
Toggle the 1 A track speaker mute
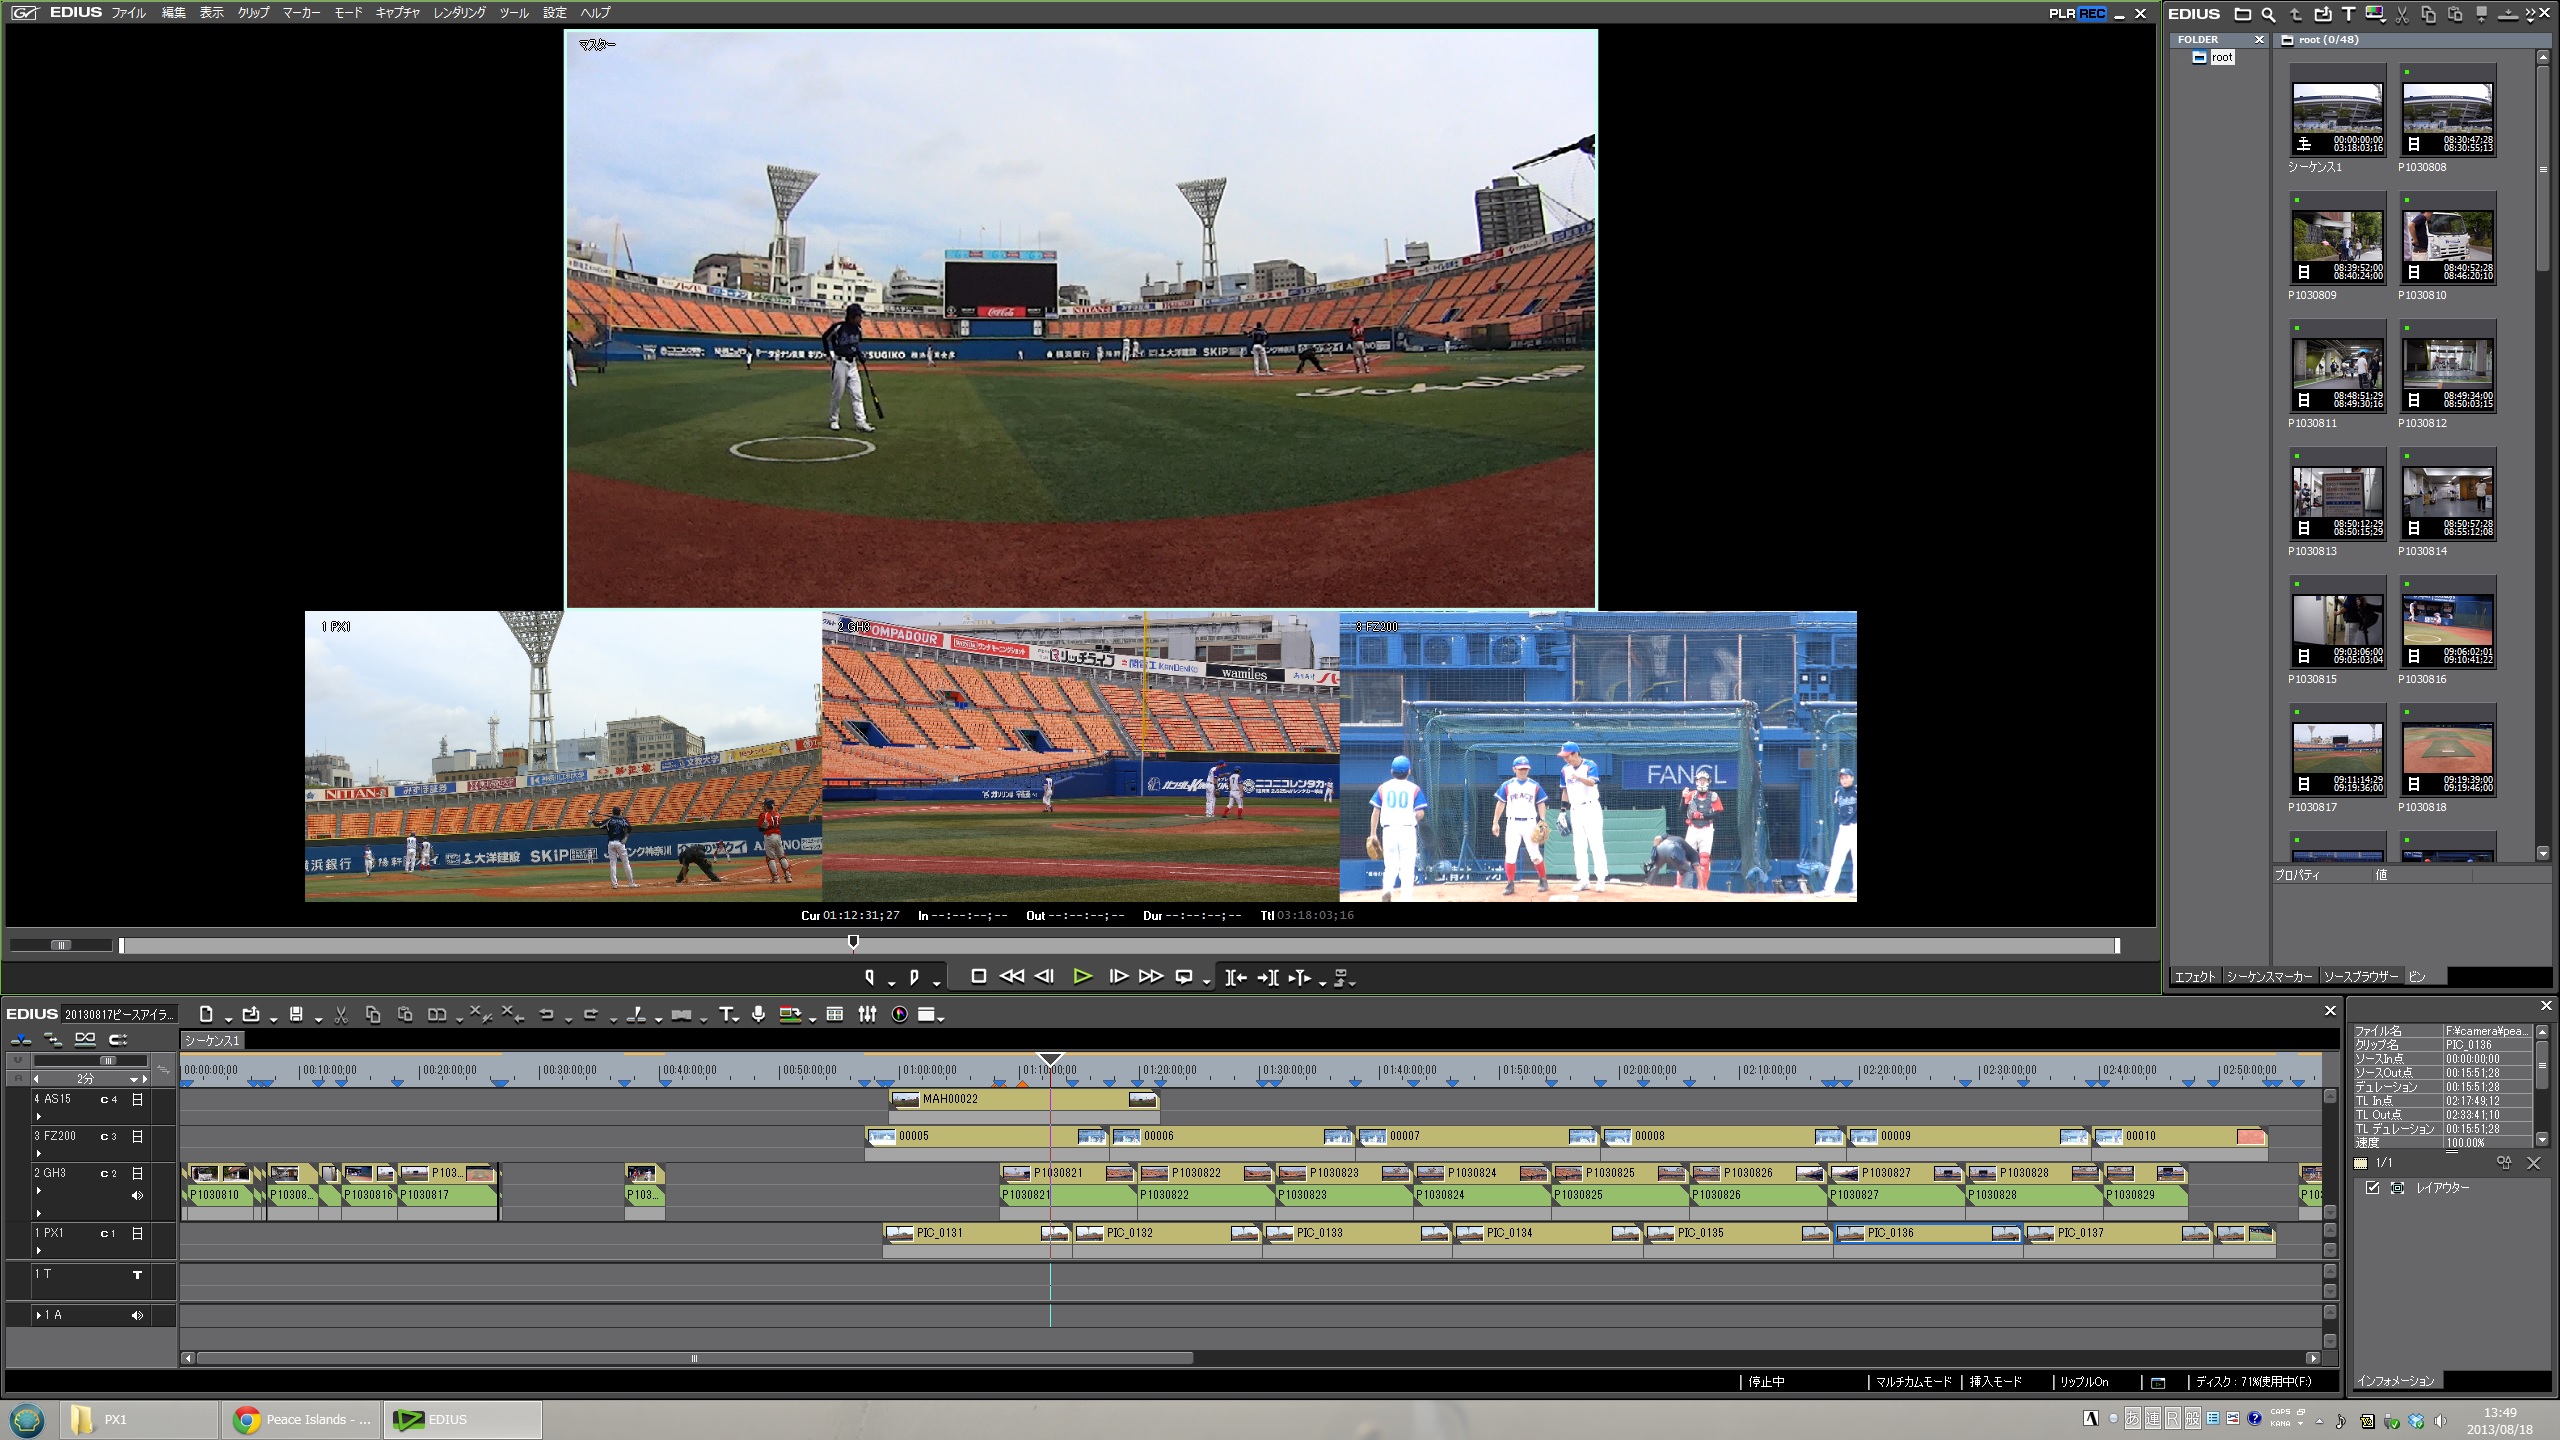(137, 1315)
